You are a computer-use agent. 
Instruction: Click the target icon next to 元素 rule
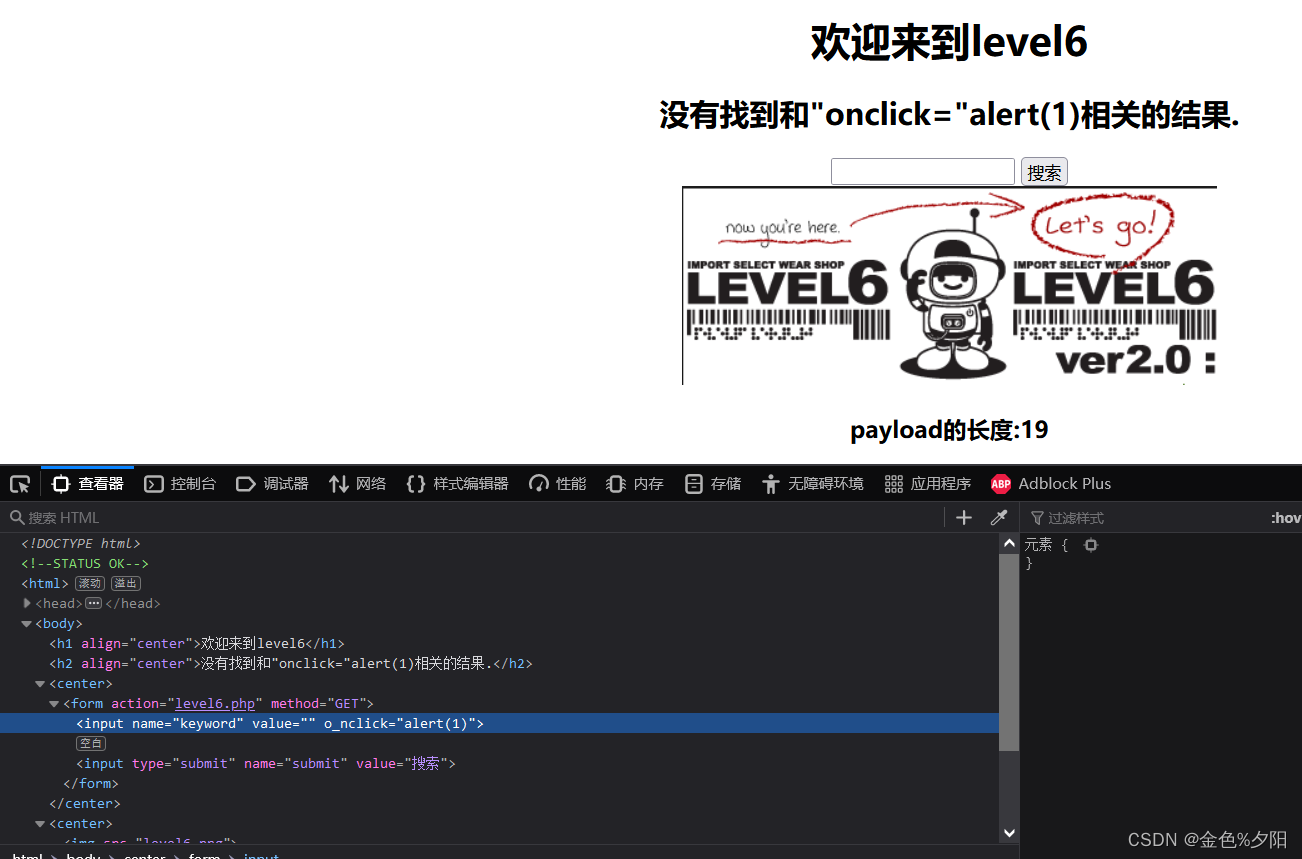pyautogui.click(x=1091, y=545)
